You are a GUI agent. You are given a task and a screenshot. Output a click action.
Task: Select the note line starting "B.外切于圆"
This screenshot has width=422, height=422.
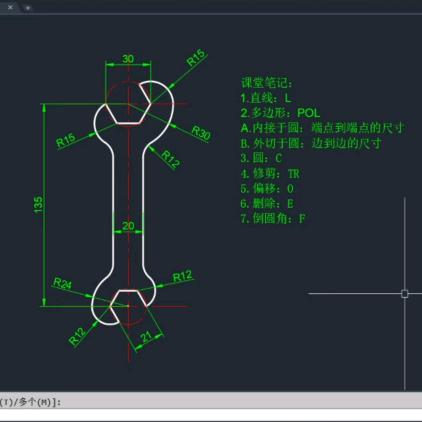(311, 143)
